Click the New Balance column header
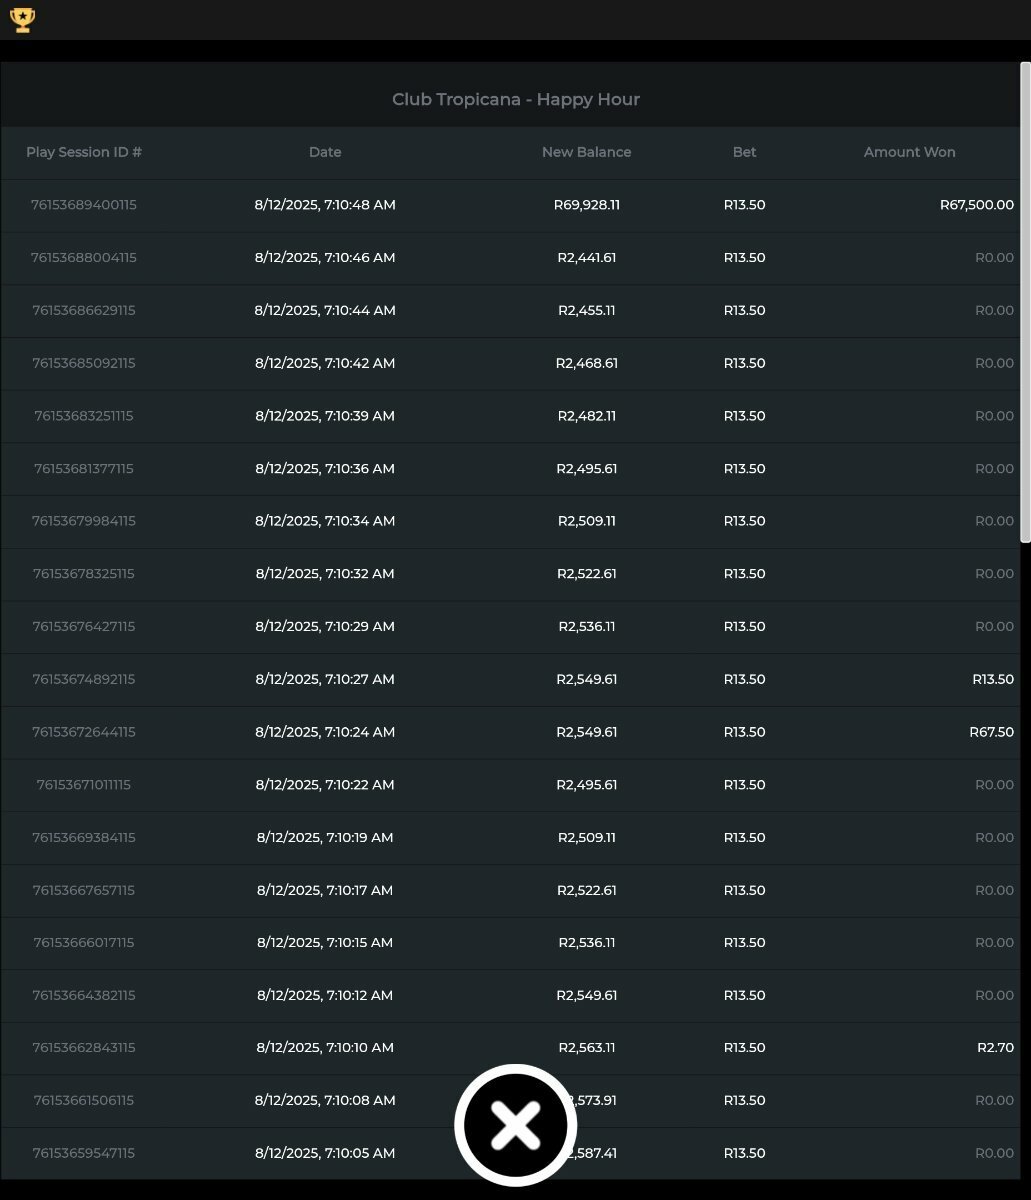This screenshot has height=1200, width=1031. (x=586, y=152)
